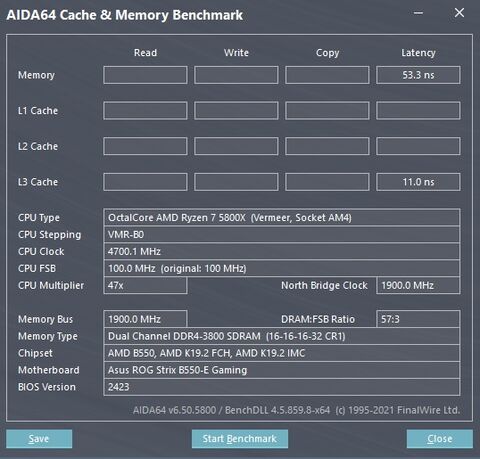Screen dimensions: 480x459
Task: Click the L3 Cache Write box
Action: click(x=236, y=182)
